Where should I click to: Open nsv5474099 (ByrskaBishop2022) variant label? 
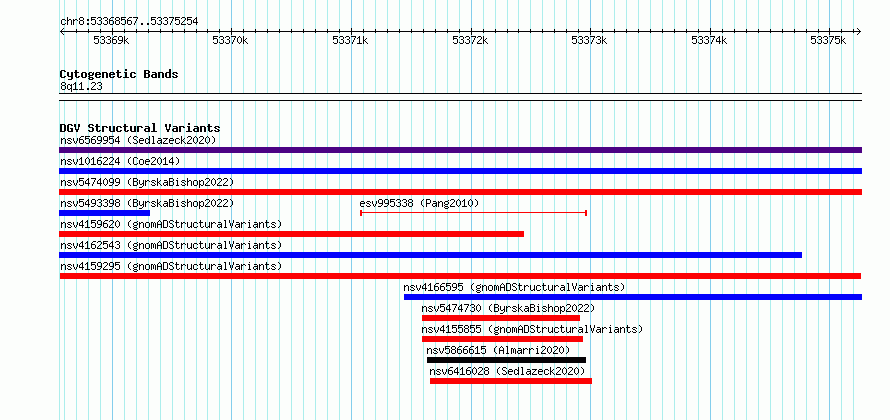click(x=147, y=182)
